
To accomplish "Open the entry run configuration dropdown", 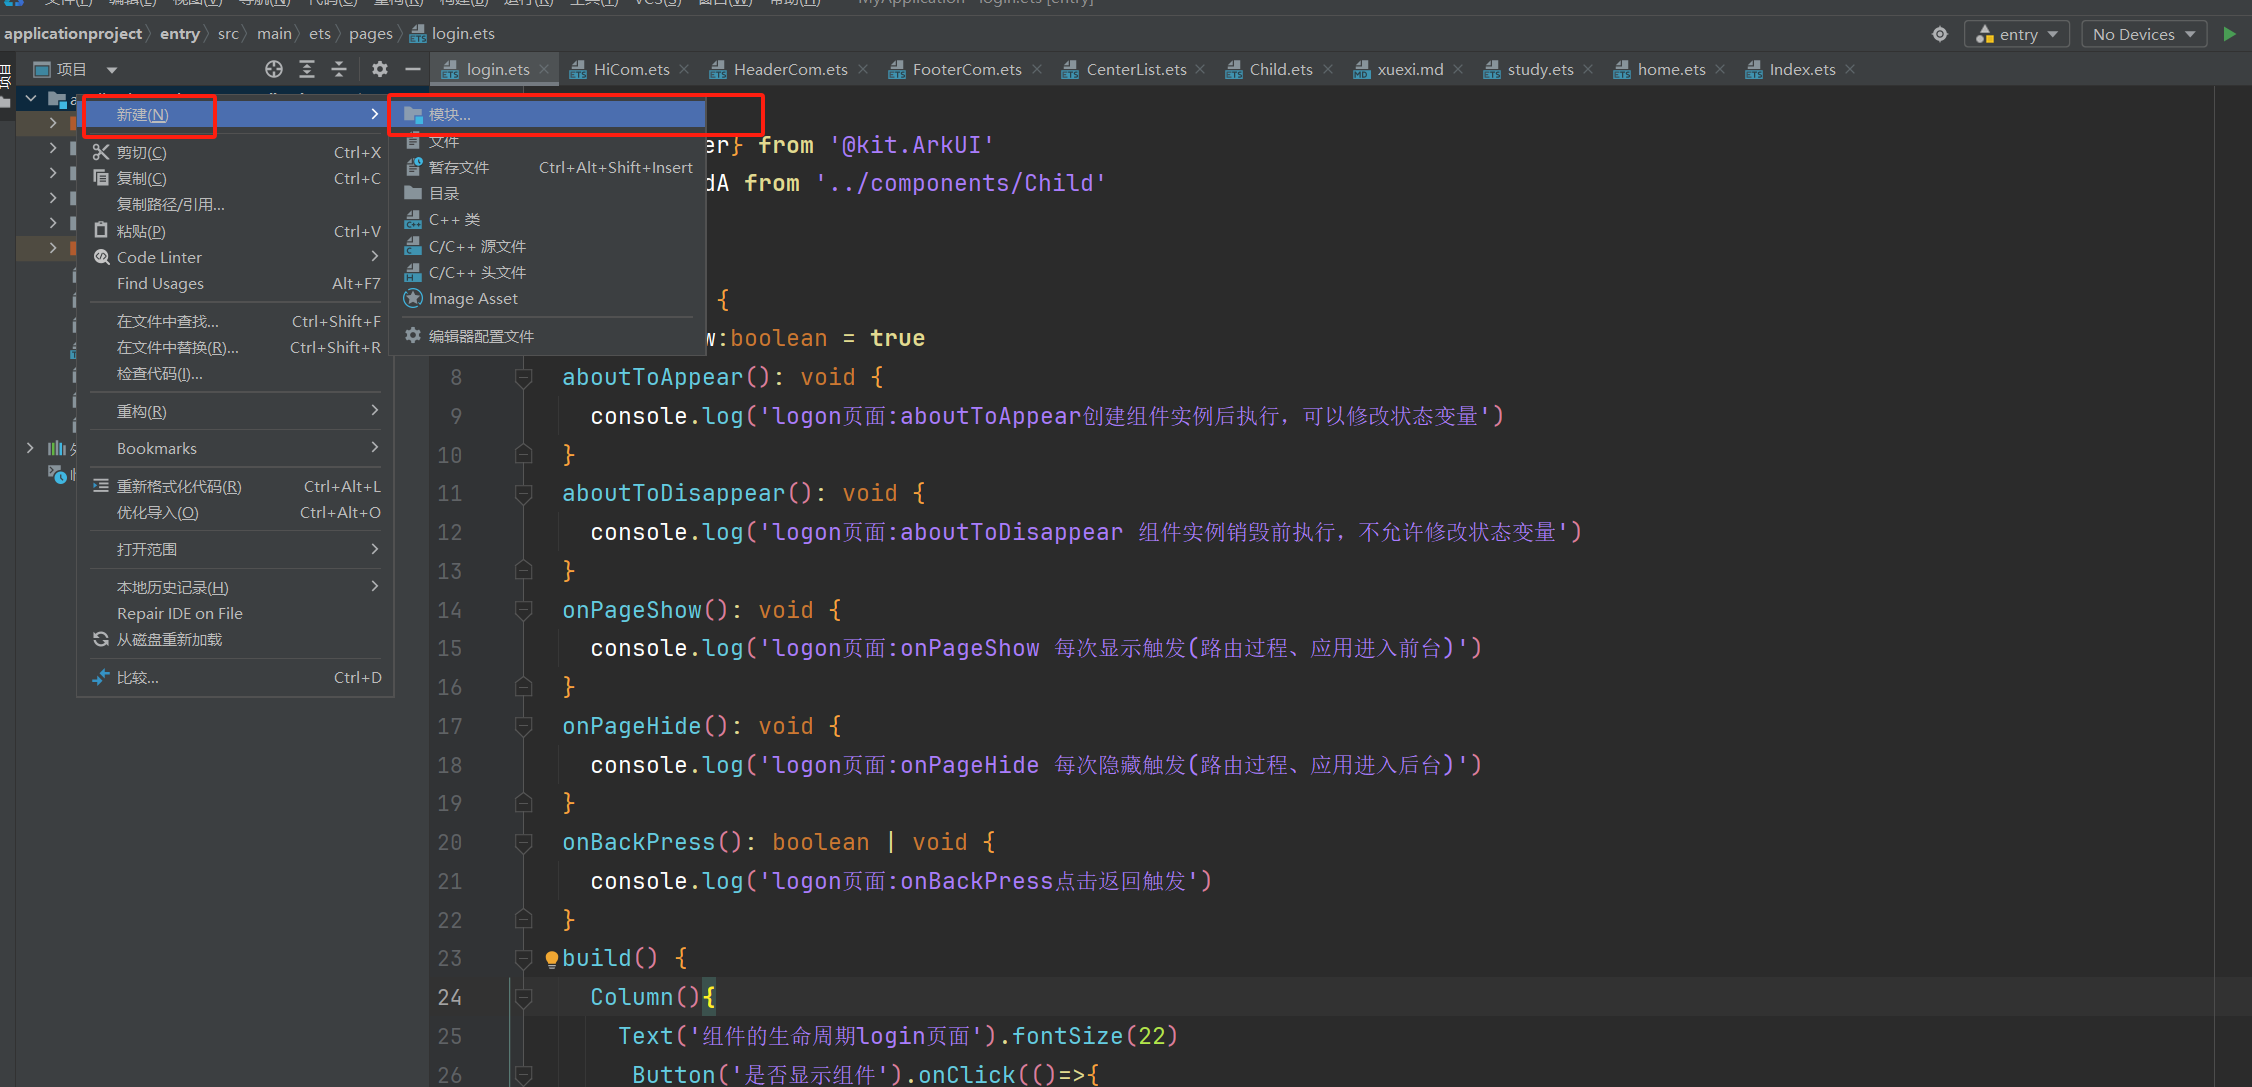I will click(x=2017, y=34).
